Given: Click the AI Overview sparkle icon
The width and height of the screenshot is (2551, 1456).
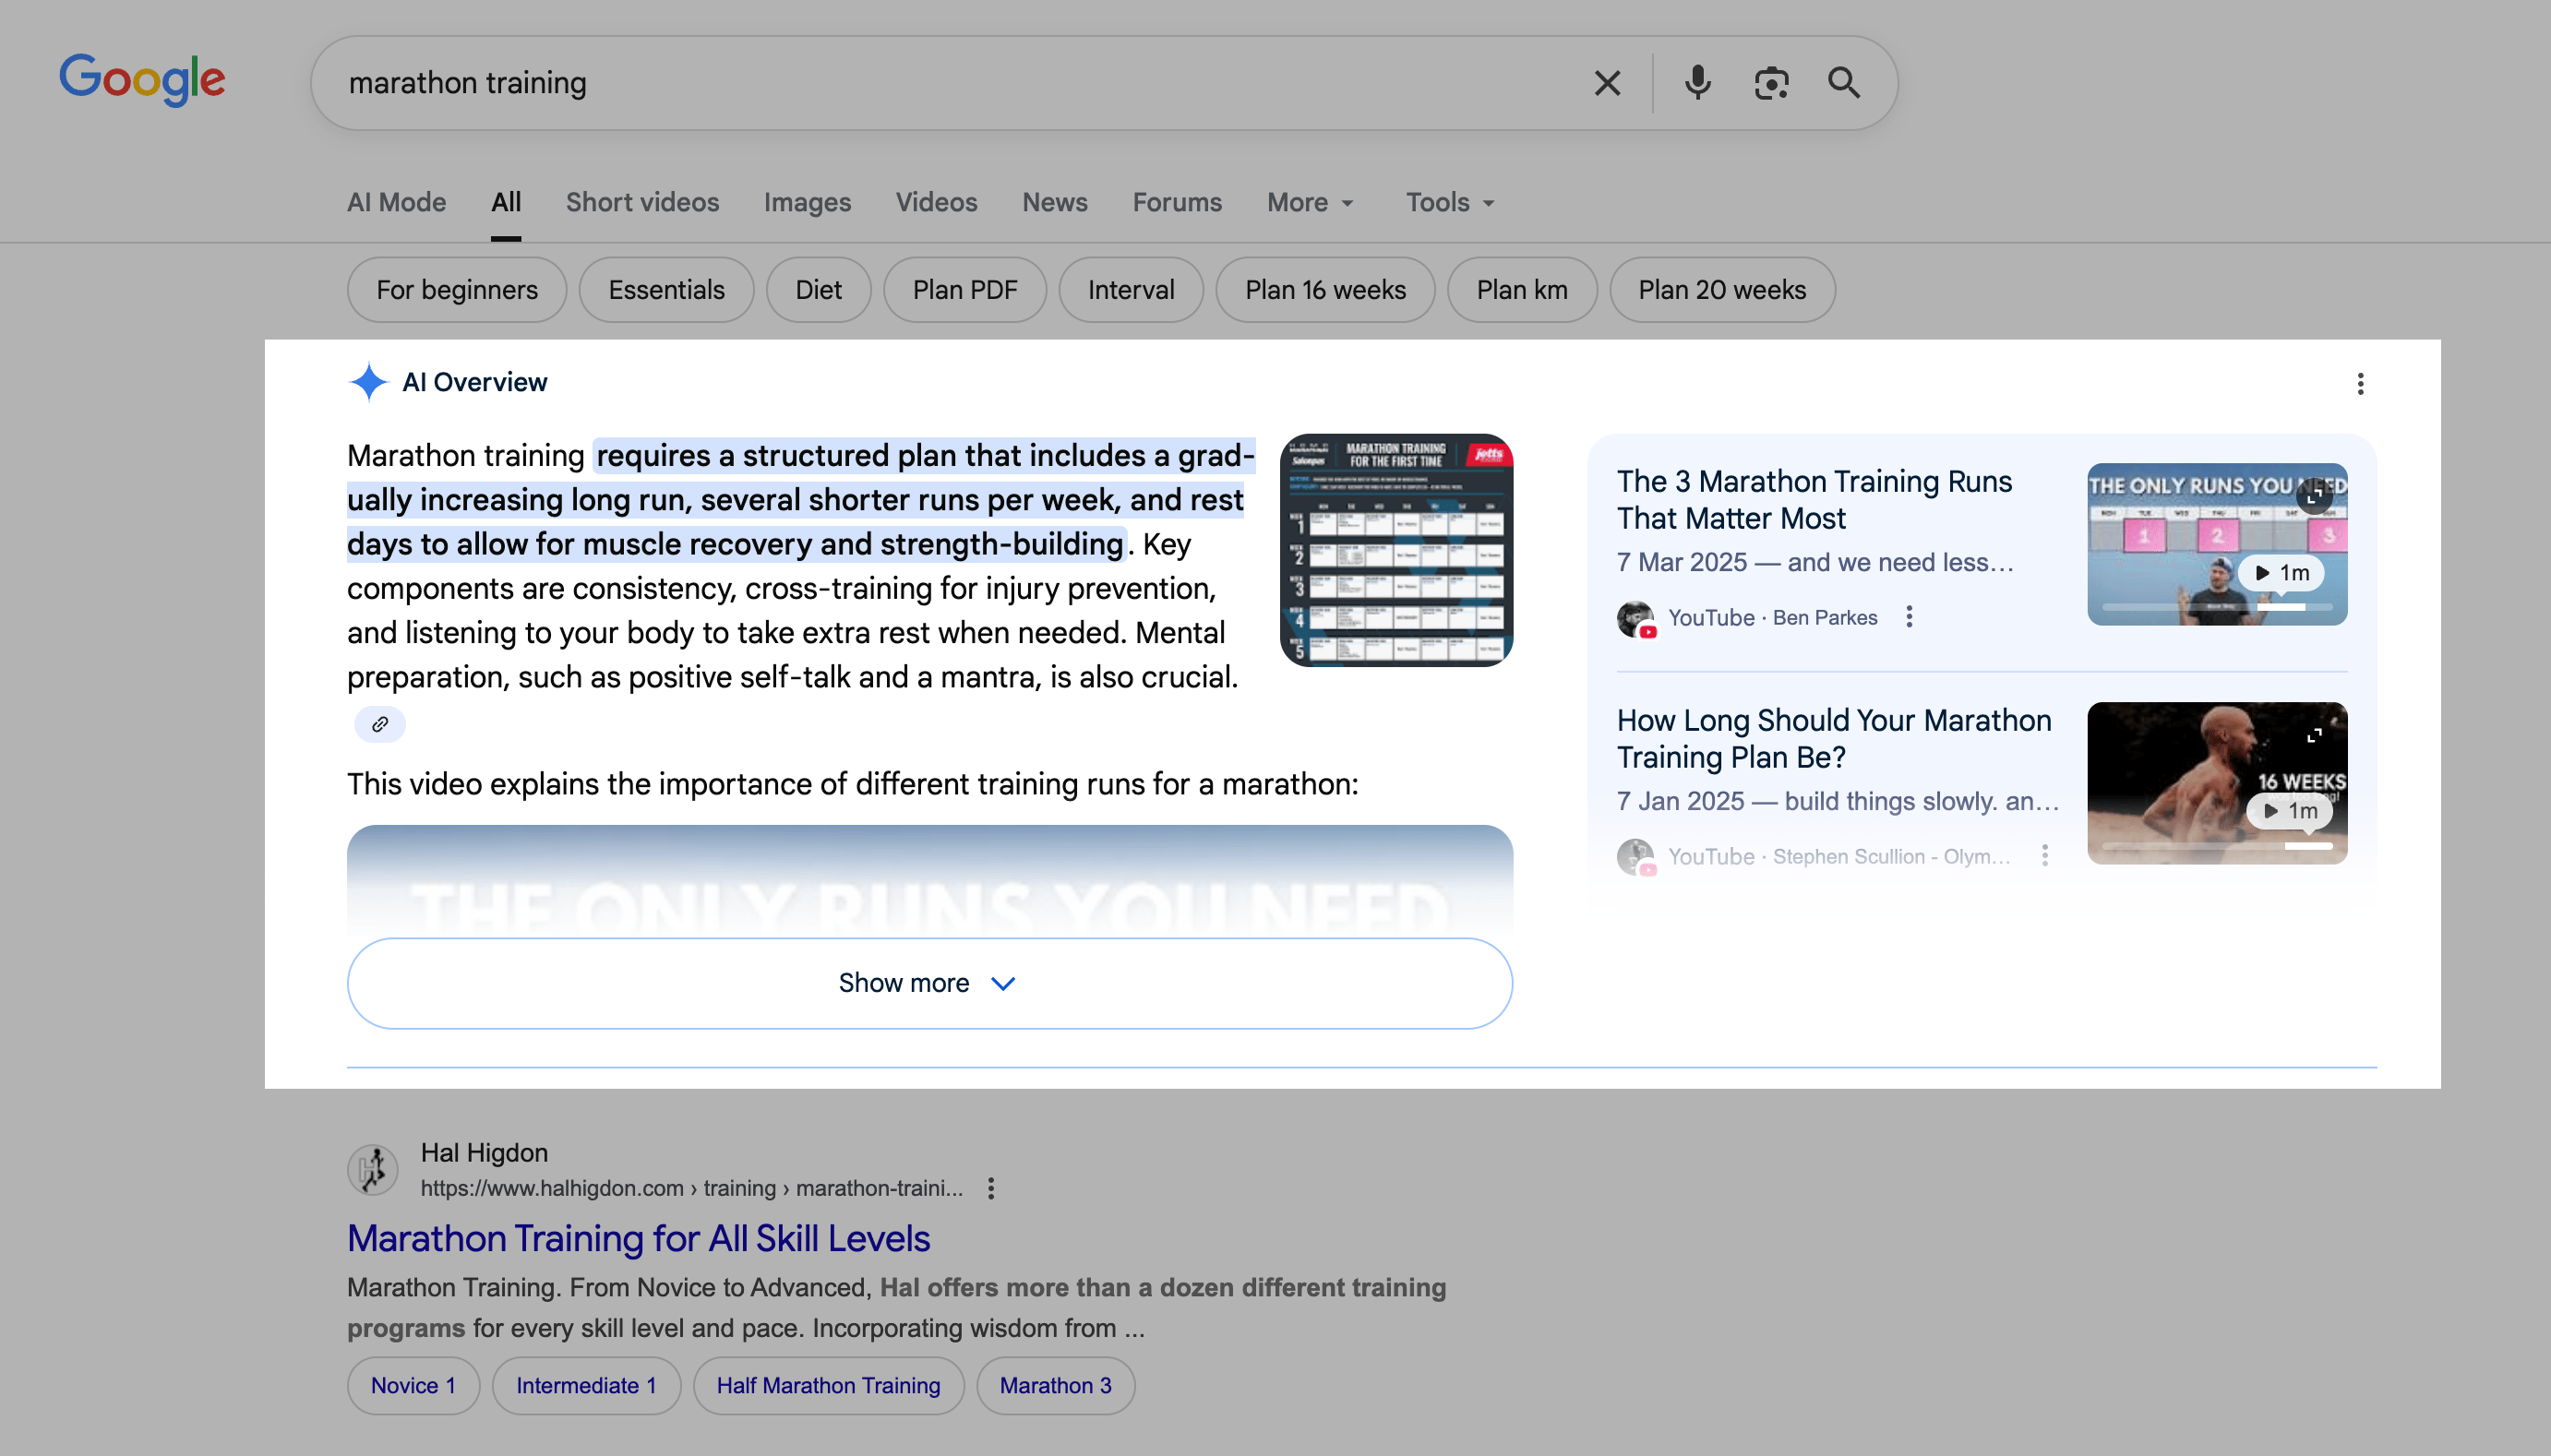Looking at the screenshot, I should [368, 382].
